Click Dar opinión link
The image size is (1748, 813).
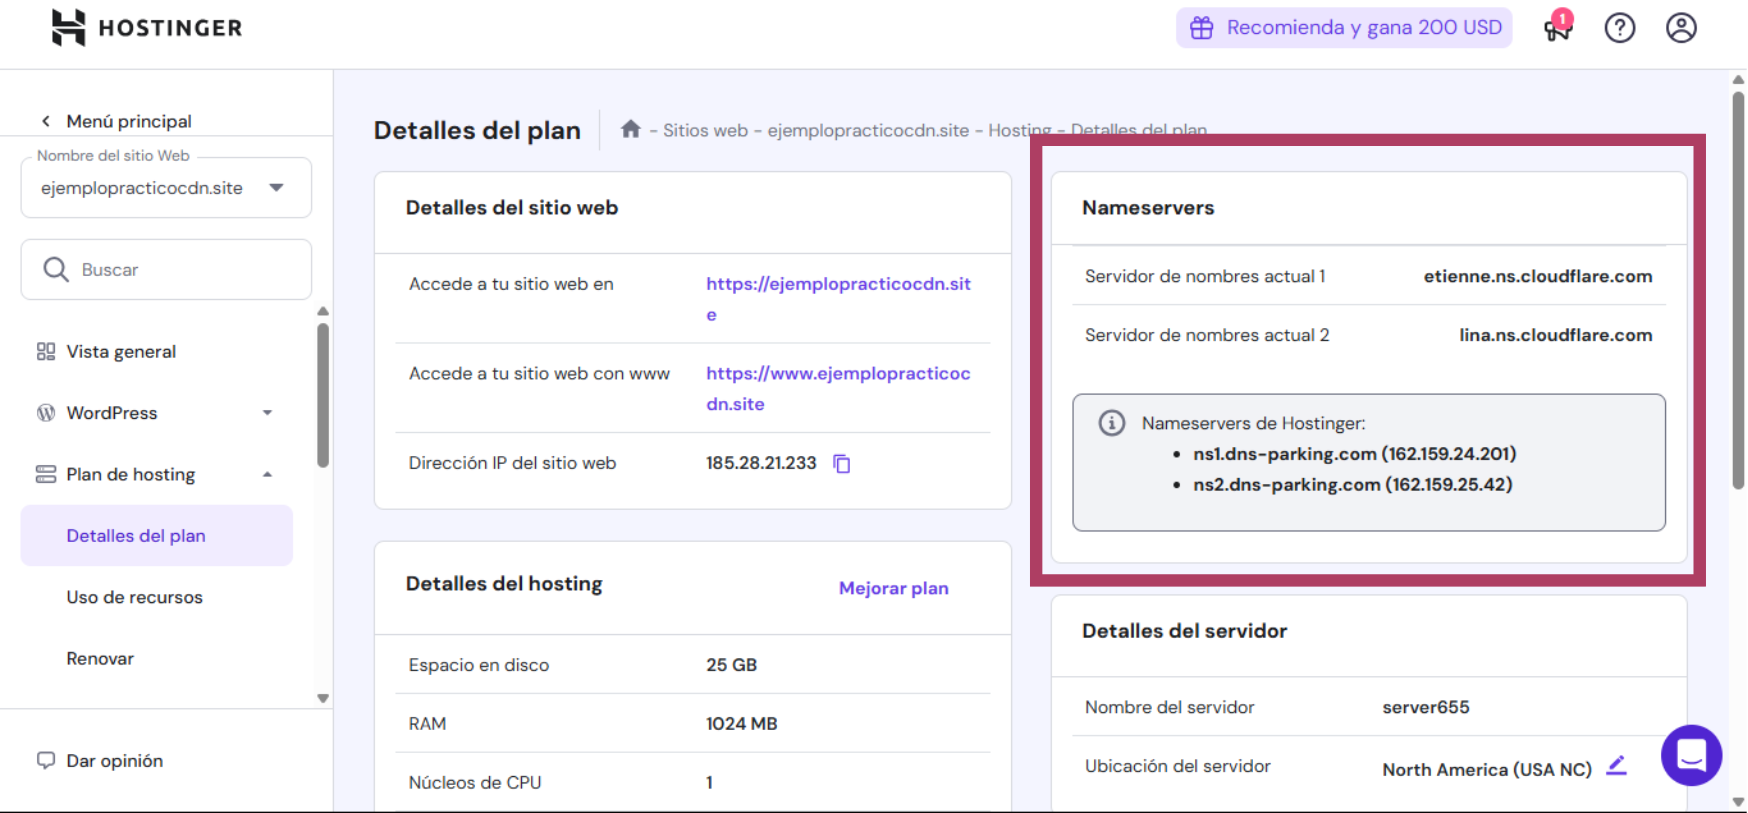pos(114,761)
